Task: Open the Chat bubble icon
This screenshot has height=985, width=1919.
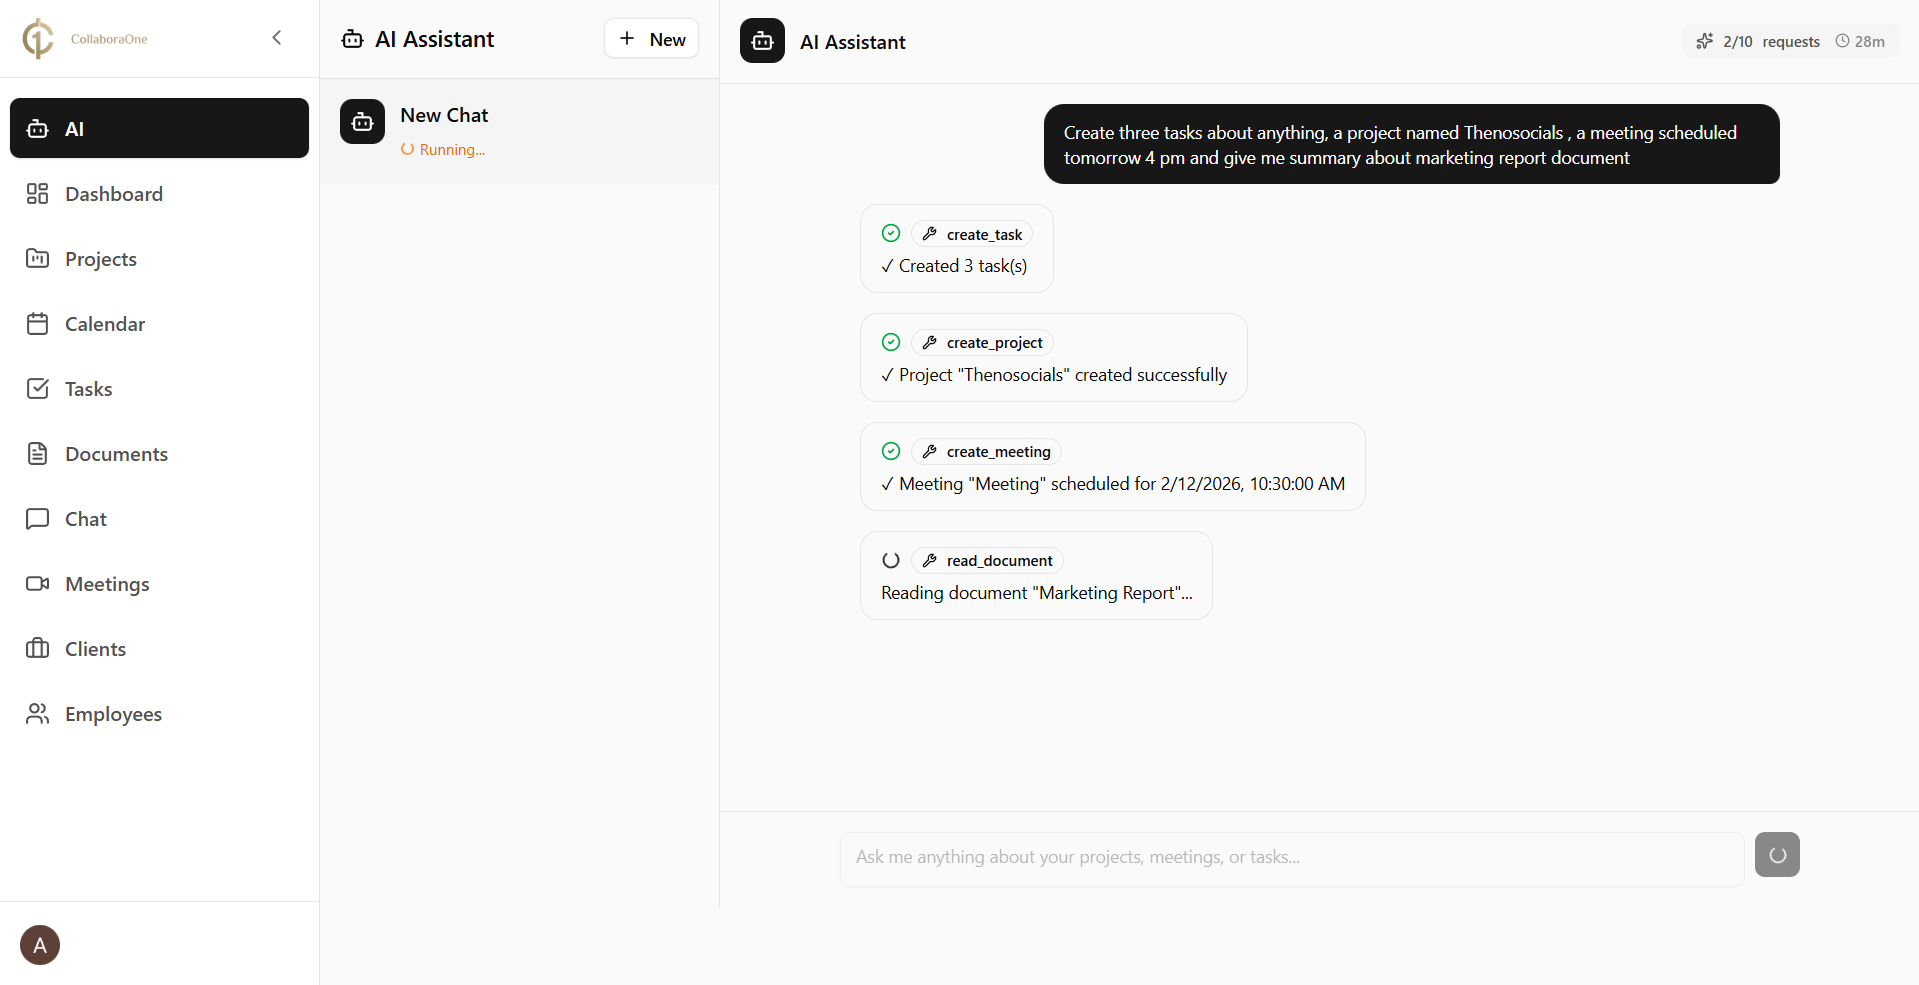Action: [37, 518]
